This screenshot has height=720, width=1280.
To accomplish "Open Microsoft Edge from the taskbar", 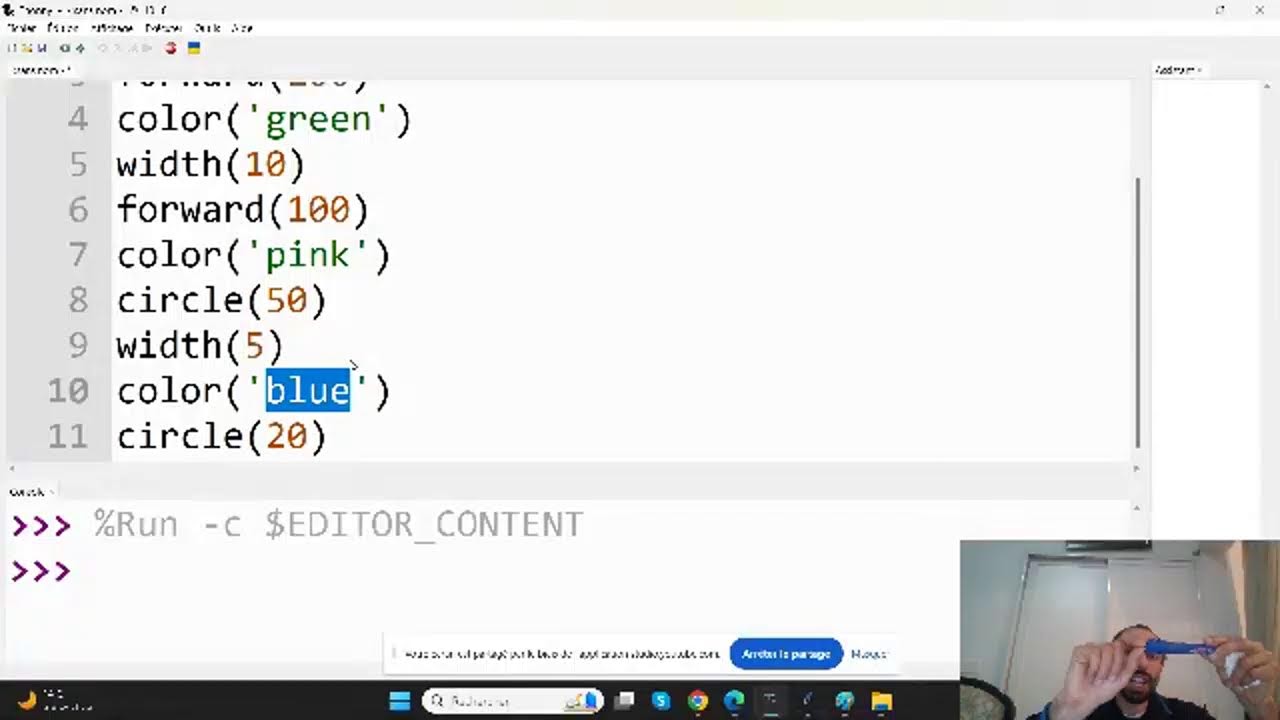I will (x=734, y=701).
